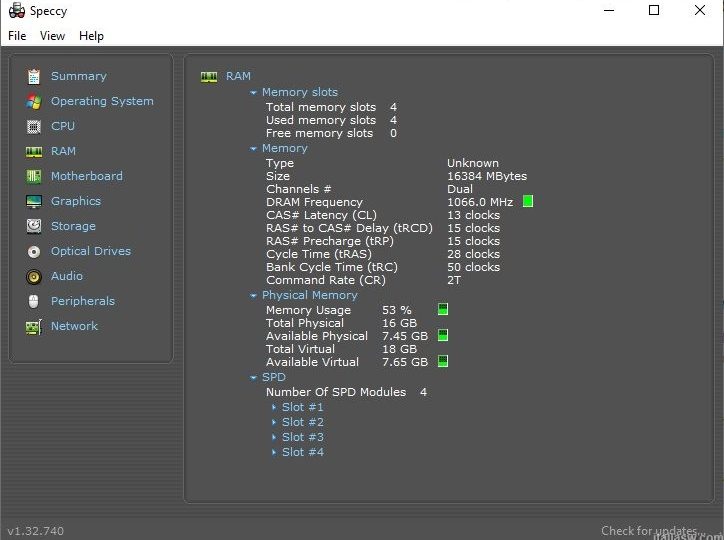The image size is (724, 540).
Task: Open the Motherboard icon in sidebar
Action: tap(34, 176)
